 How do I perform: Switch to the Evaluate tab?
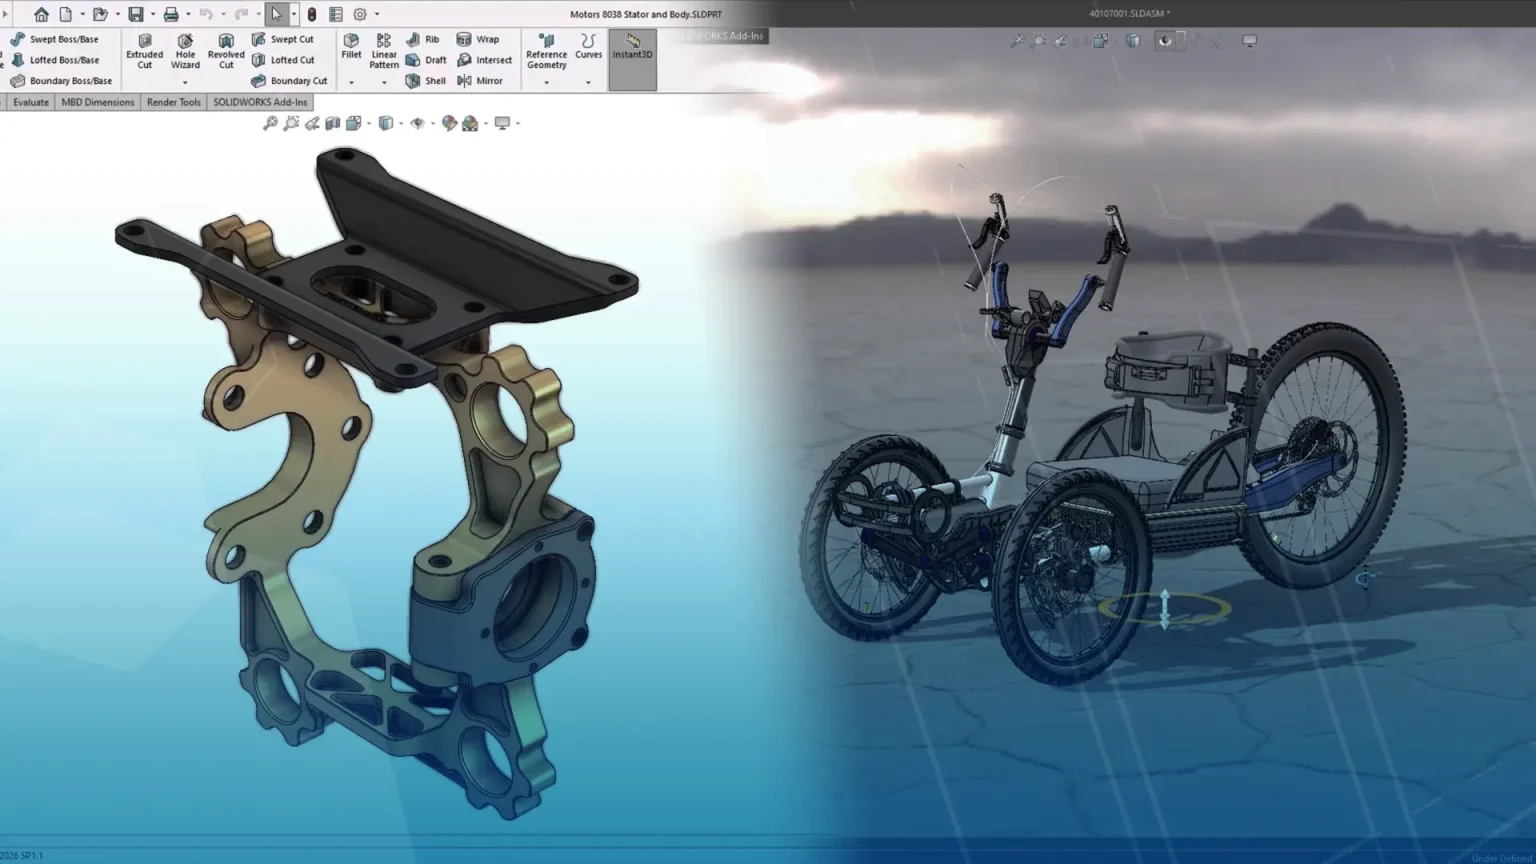click(31, 102)
